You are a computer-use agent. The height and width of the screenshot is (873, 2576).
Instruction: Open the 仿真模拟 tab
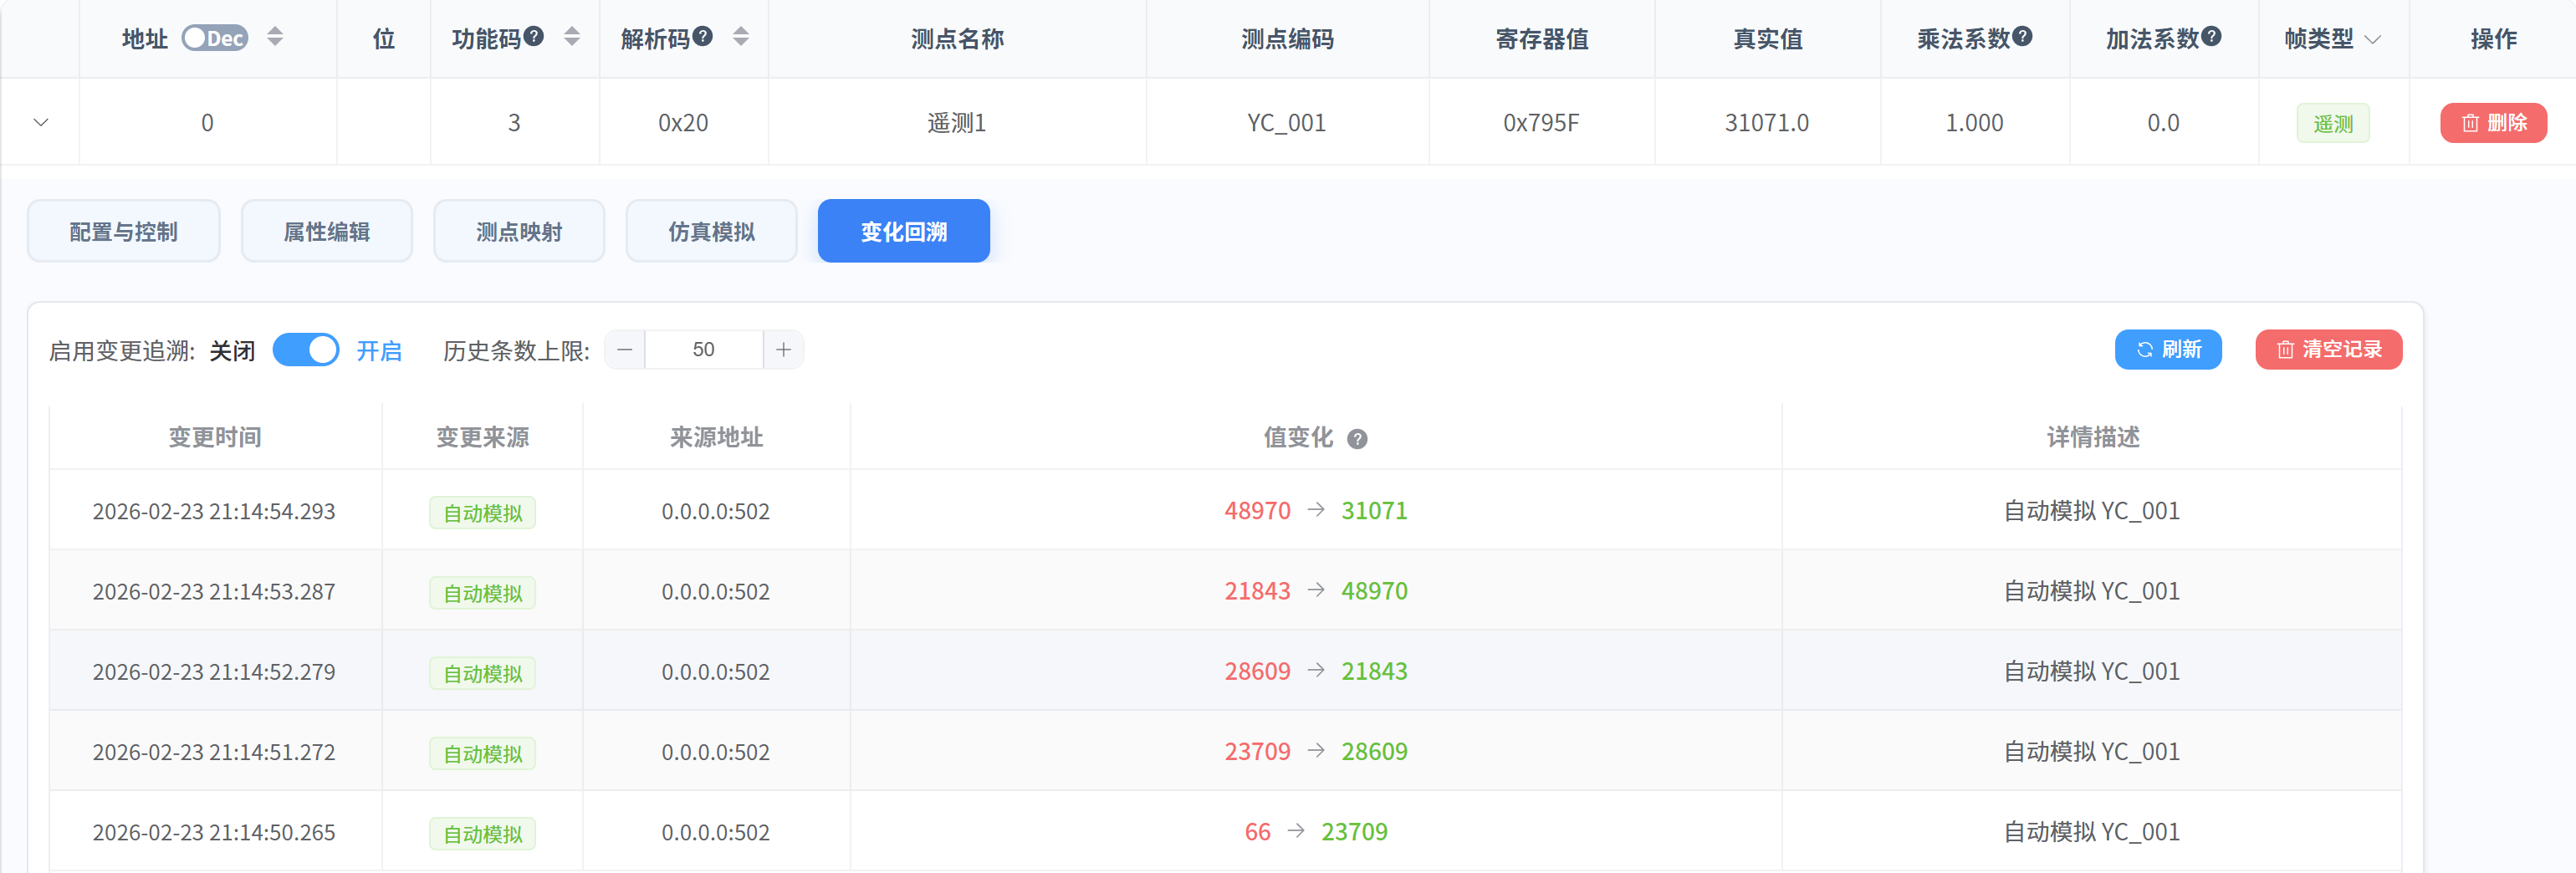point(711,231)
